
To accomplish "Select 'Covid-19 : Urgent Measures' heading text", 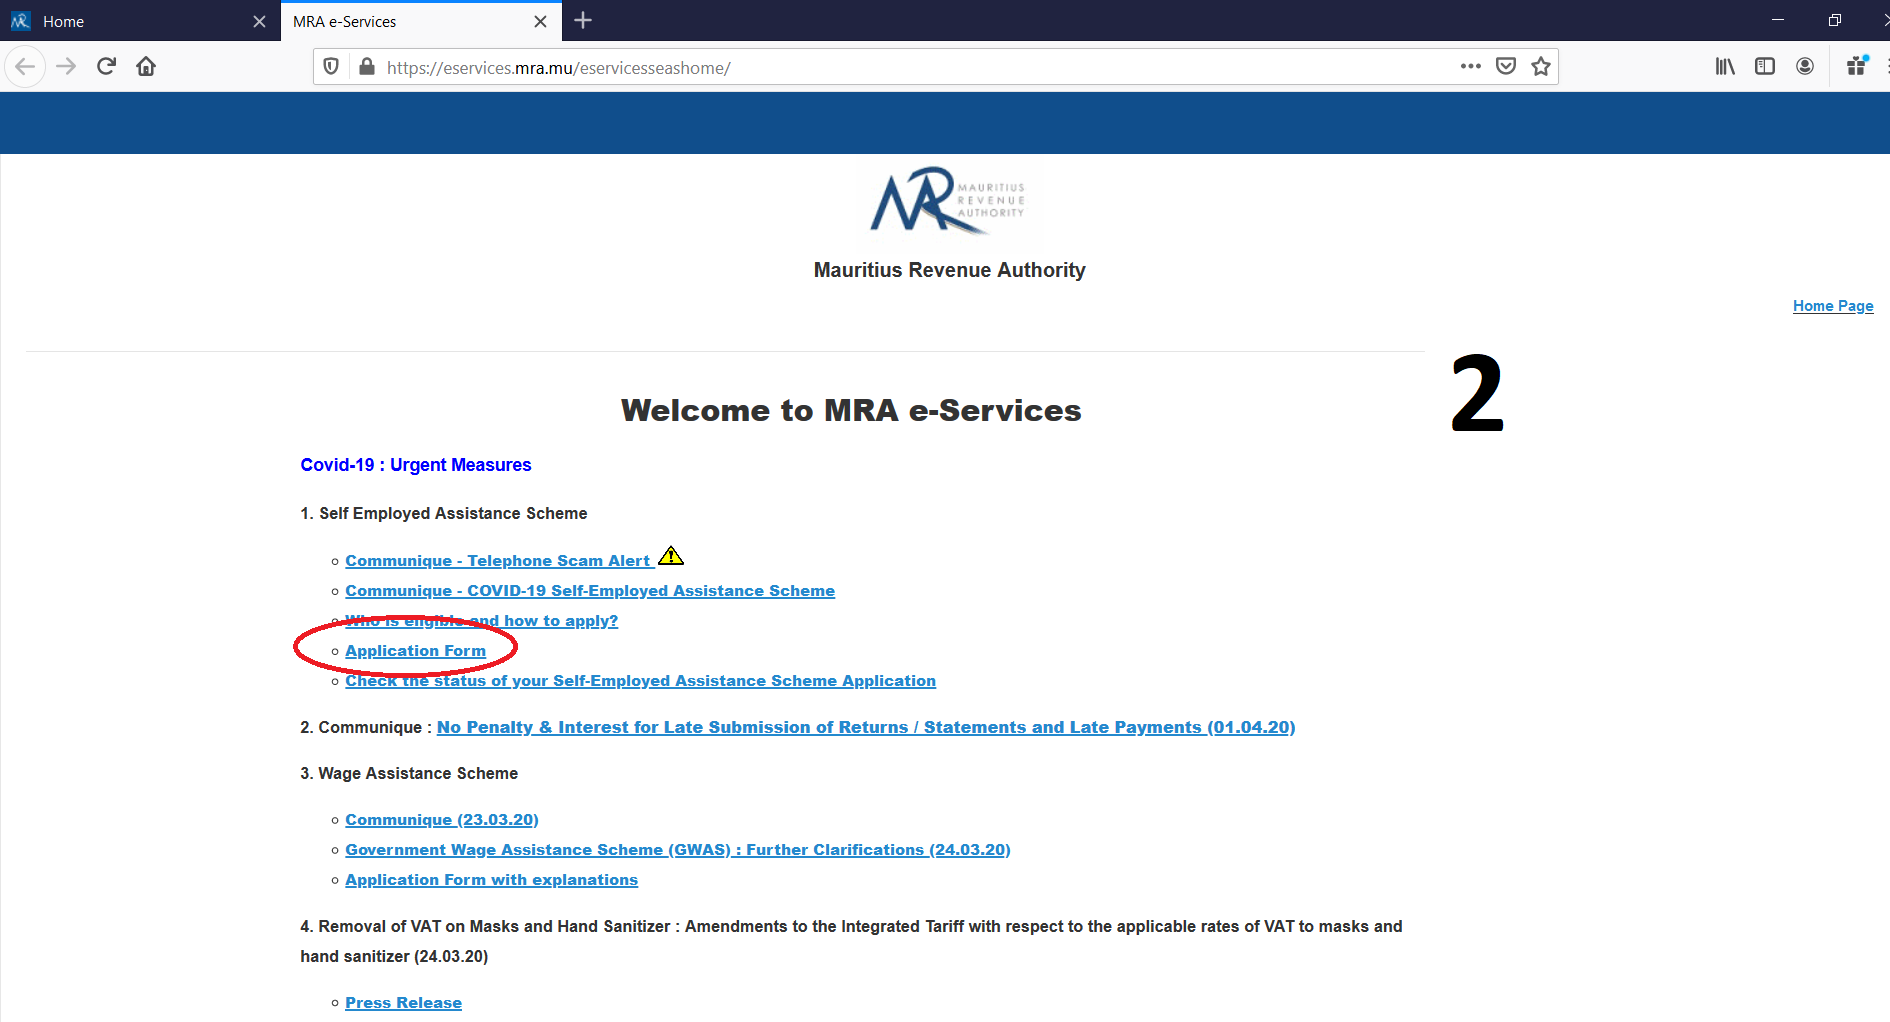I will (416, 465).
